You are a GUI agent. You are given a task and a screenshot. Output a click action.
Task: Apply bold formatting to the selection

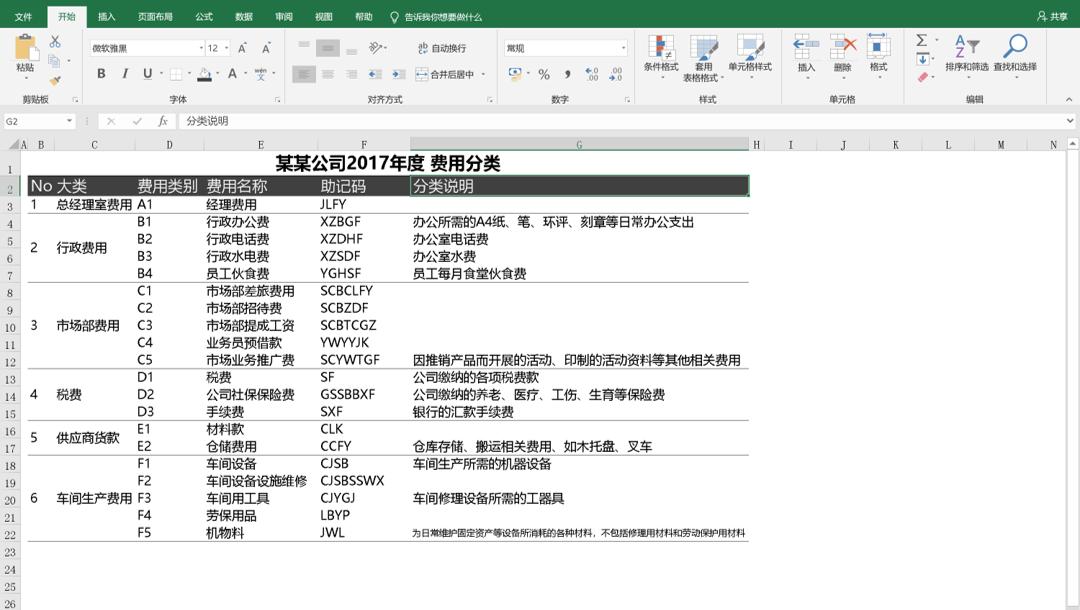pos(102,74)
